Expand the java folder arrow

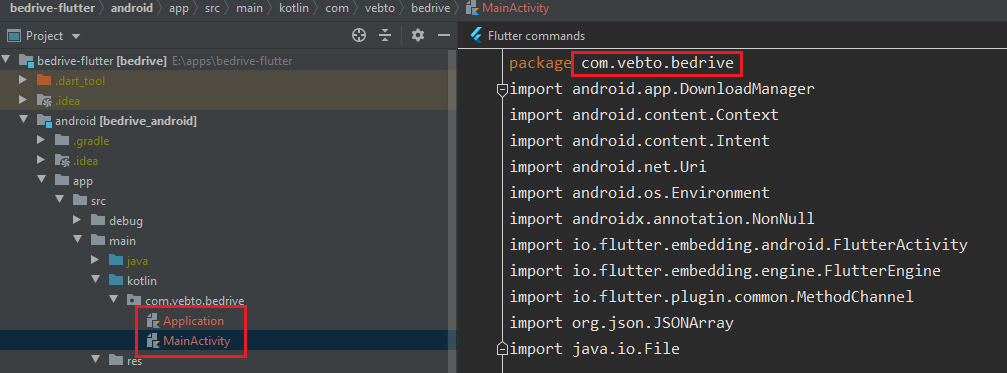click(95, 260)
